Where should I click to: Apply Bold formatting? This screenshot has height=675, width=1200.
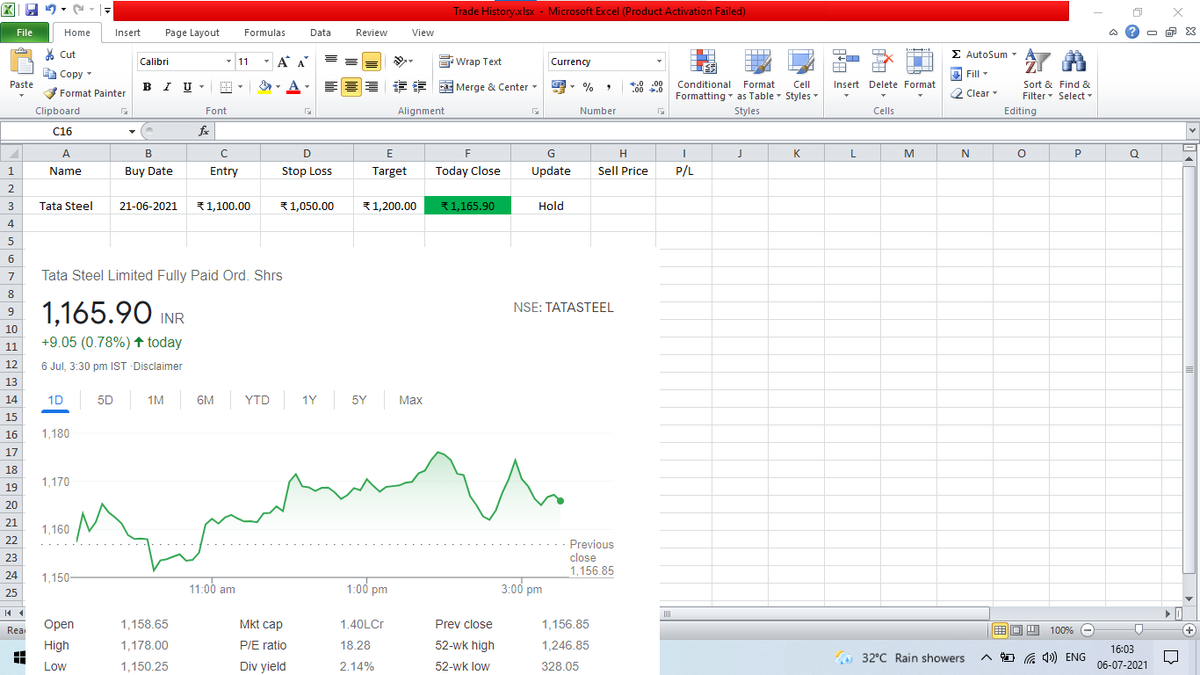click(x=147, y=87)
